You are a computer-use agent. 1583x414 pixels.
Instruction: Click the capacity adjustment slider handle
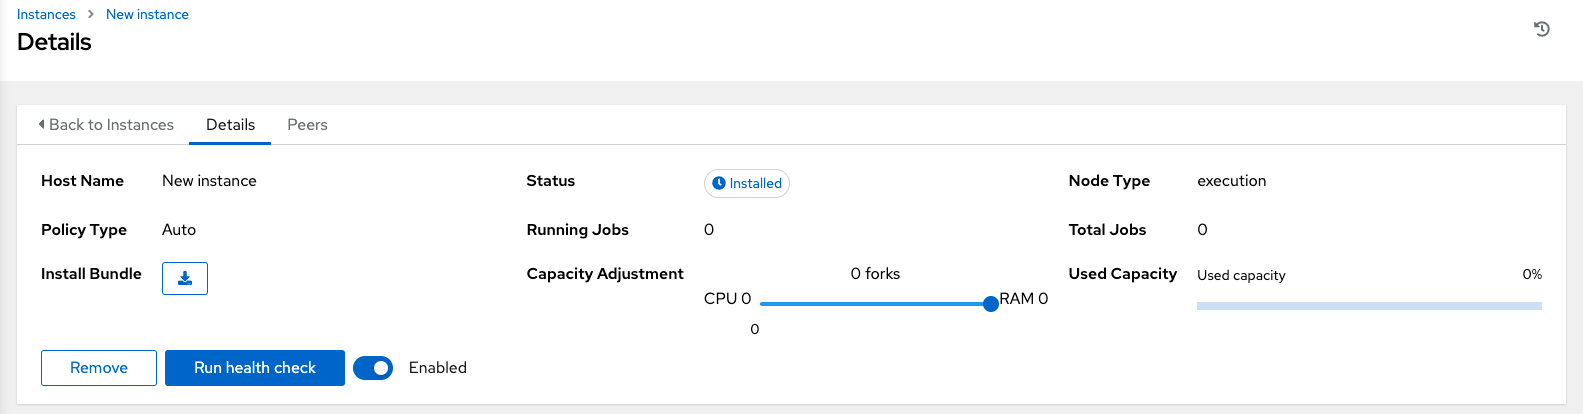(x=991, y=304)
